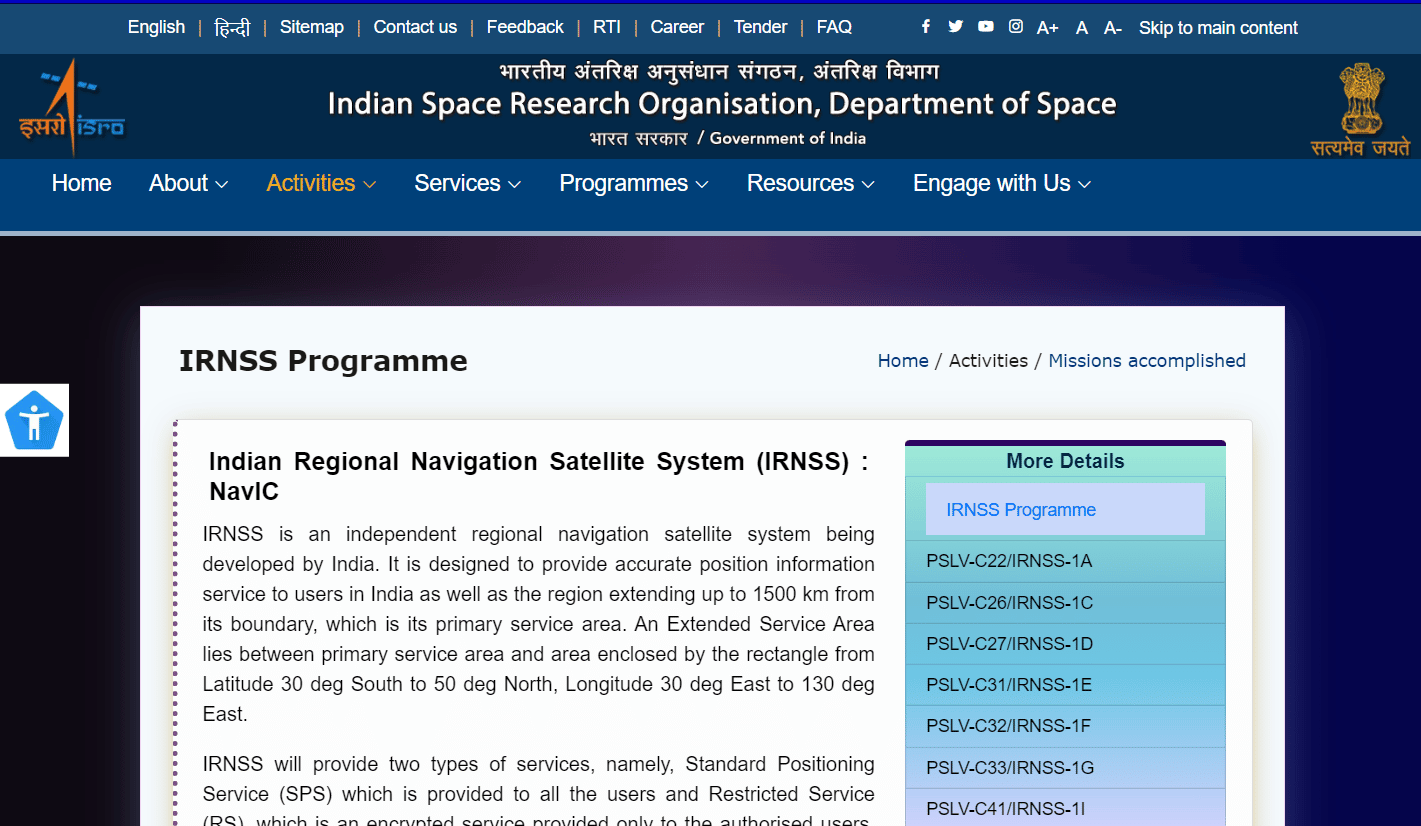Open the Sitemap link
Screen dimensions: 1421x826
coord(312,28)
